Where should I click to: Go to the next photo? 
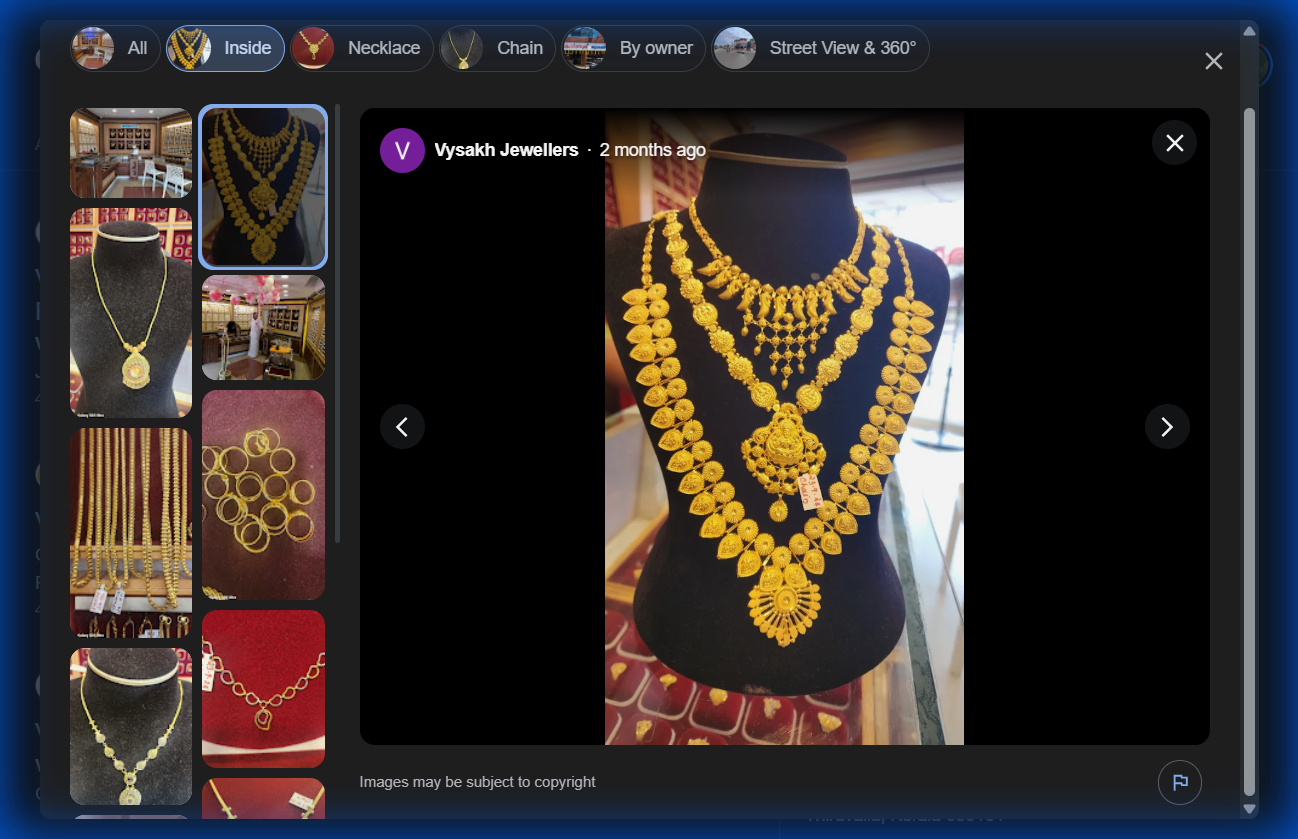[1167, 426]
